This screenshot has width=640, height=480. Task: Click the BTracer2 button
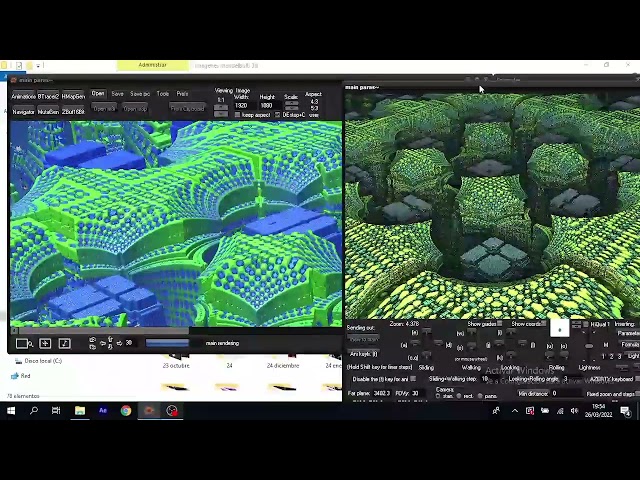[x=48, y=97]
